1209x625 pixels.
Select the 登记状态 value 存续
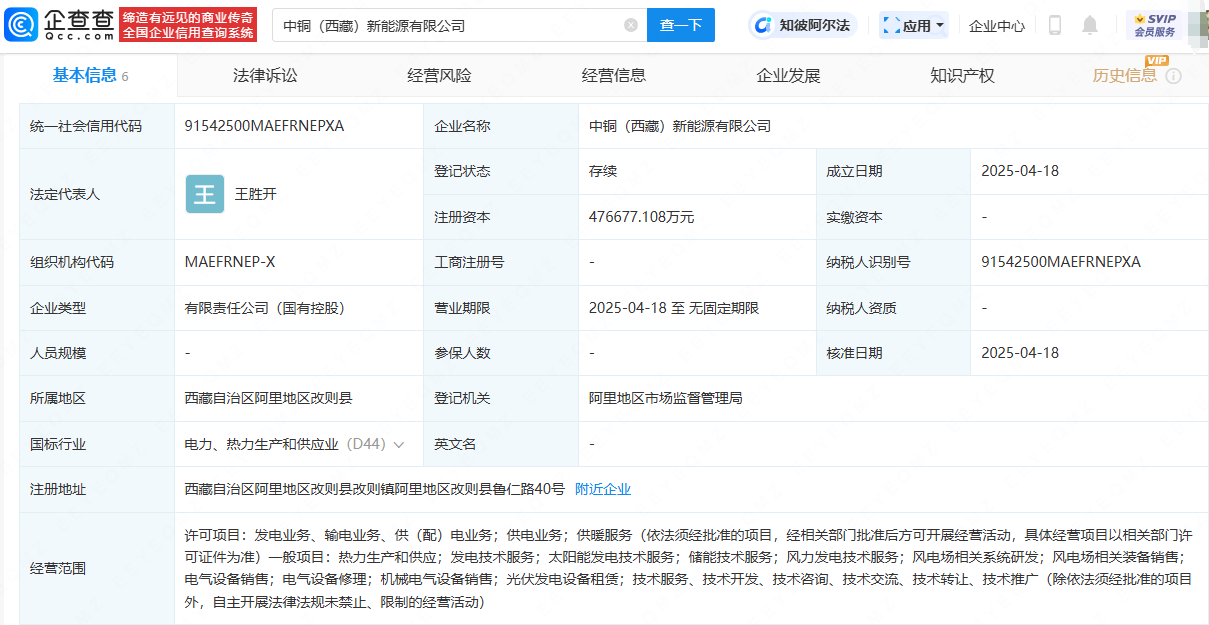603,171
